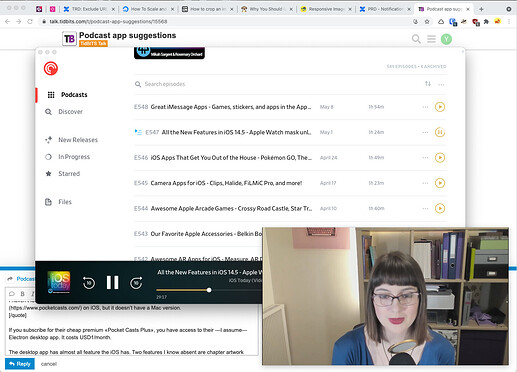Viewport: 517px width, 372px height.
Task: Open forum search magnifier icon
Action: (416, 39)
